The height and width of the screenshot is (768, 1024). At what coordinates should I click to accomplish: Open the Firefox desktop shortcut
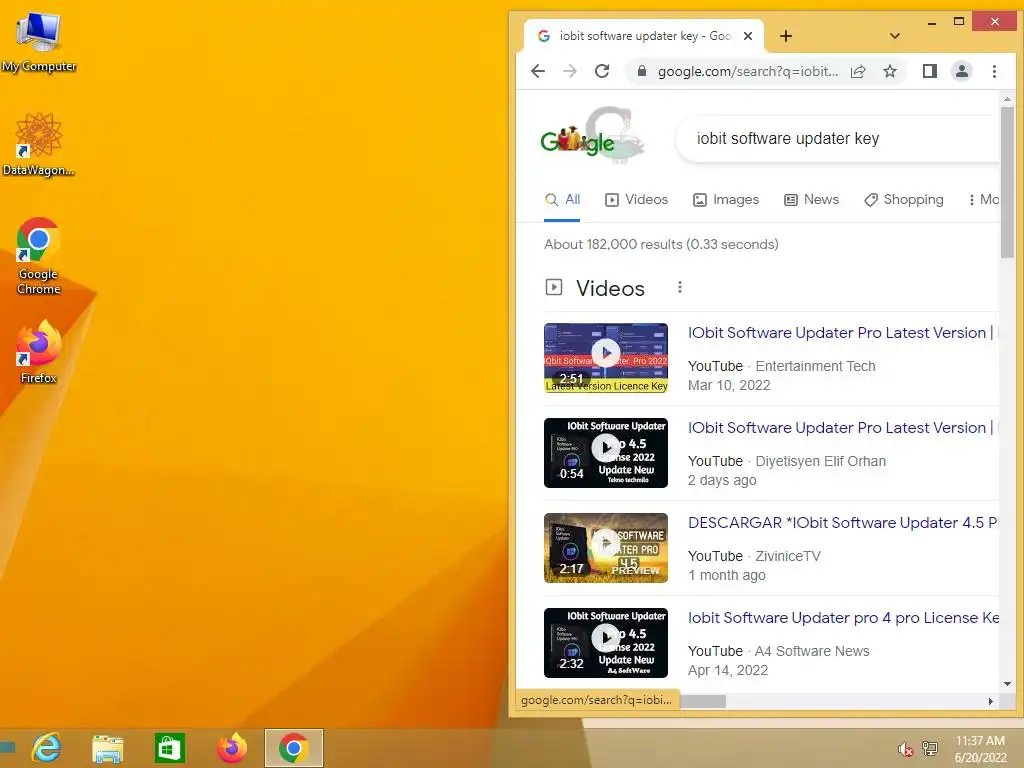[39, 351]
